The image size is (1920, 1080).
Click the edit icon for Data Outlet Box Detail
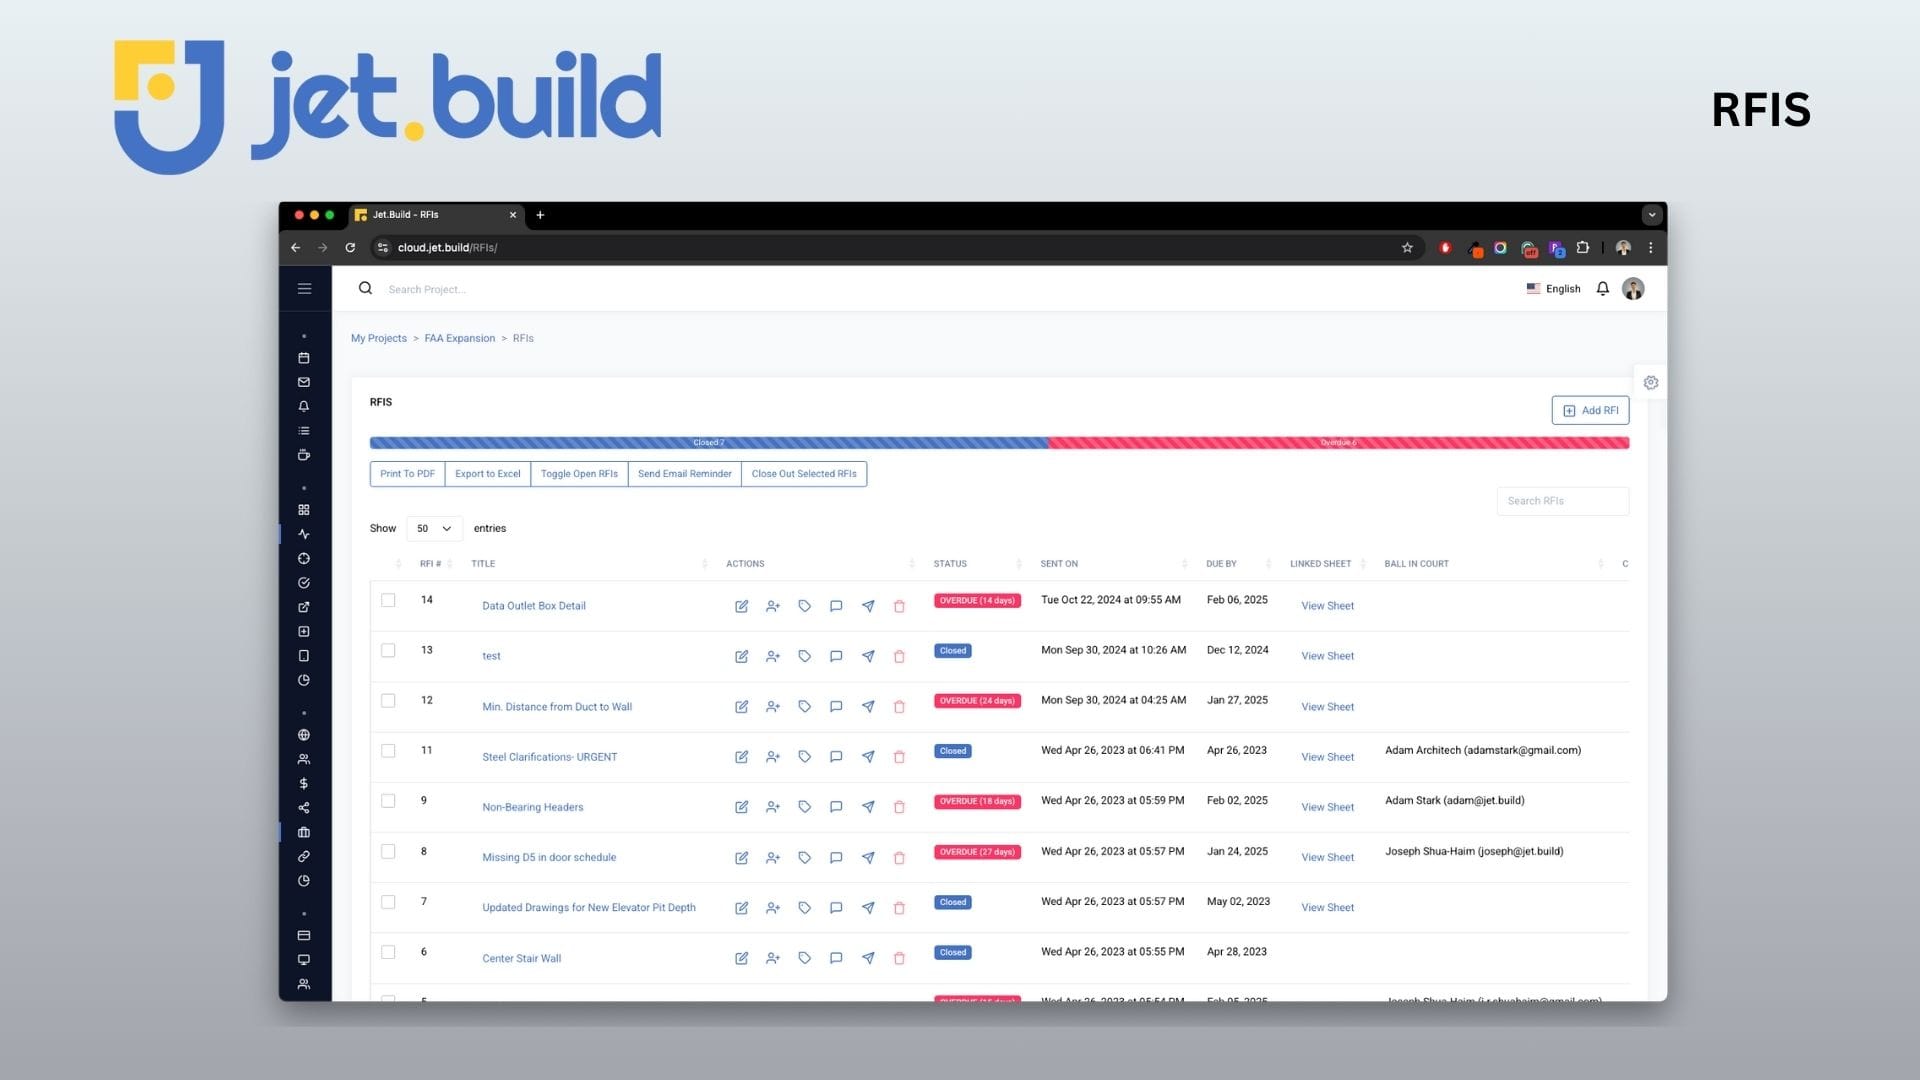tap(741, 606)
